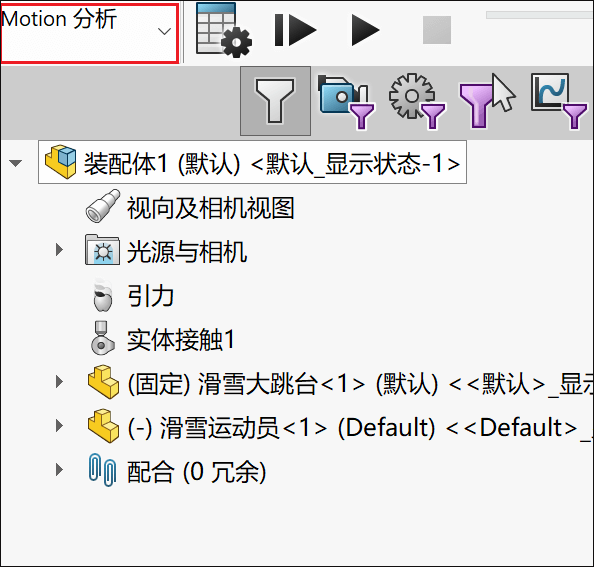Stop the motion study playback
Image resolution: width=594 pixels, height=567 pixels.
437,30
